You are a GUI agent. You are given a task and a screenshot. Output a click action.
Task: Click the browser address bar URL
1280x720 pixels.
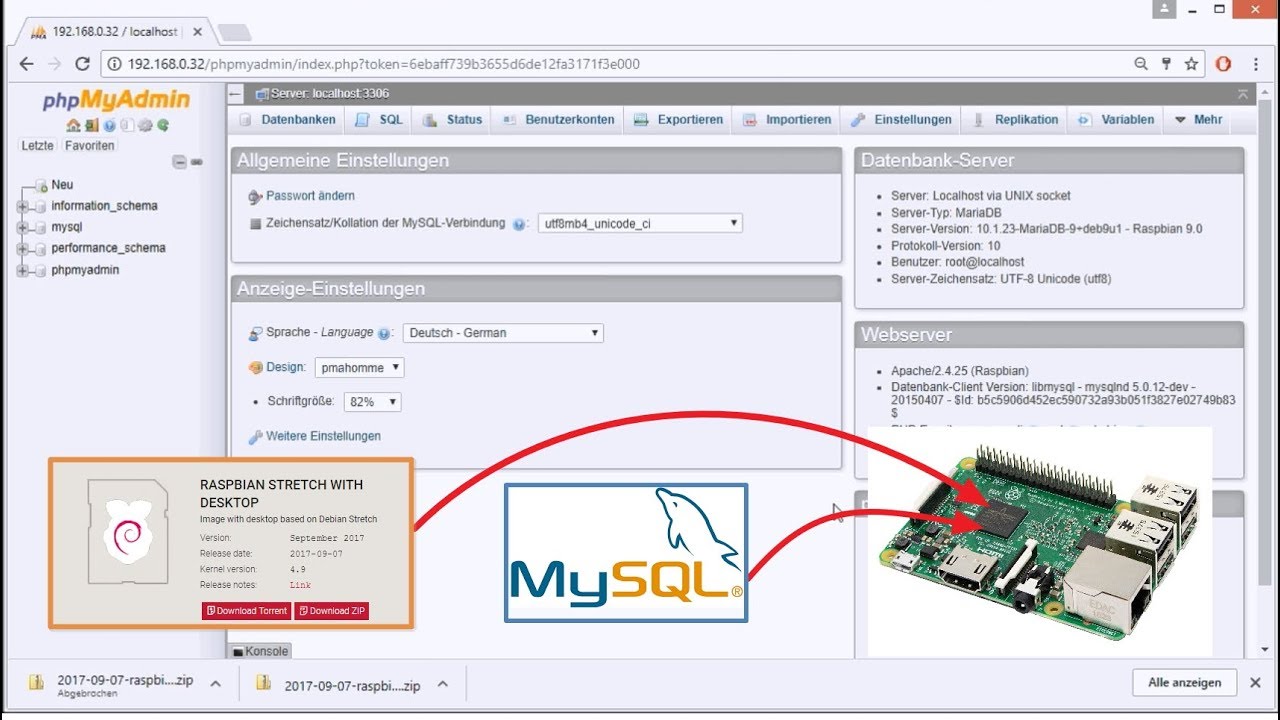(x=383, y=64)
